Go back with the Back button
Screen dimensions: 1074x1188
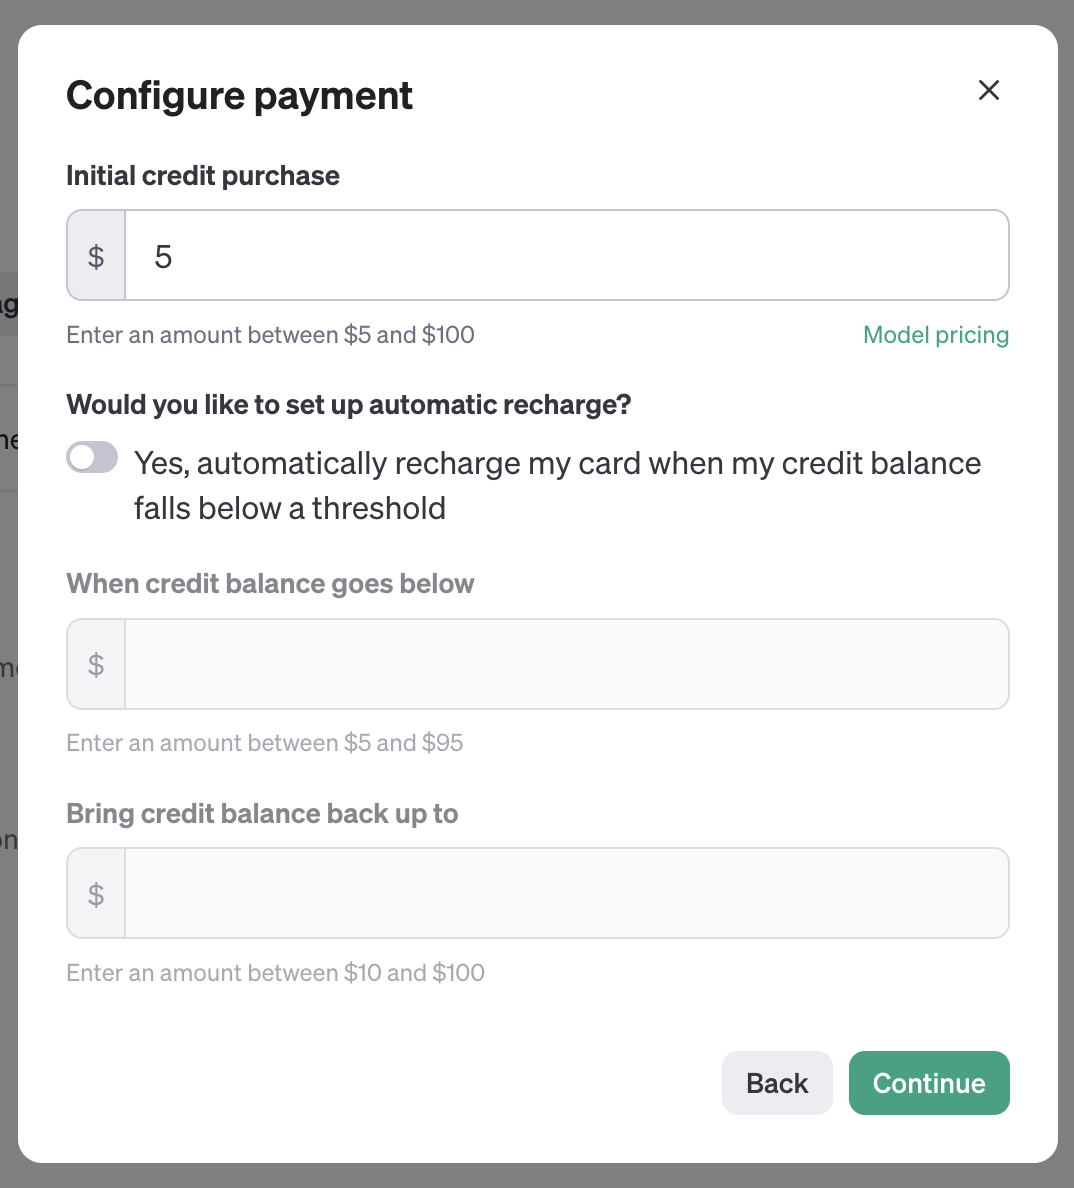(777, 1083)
